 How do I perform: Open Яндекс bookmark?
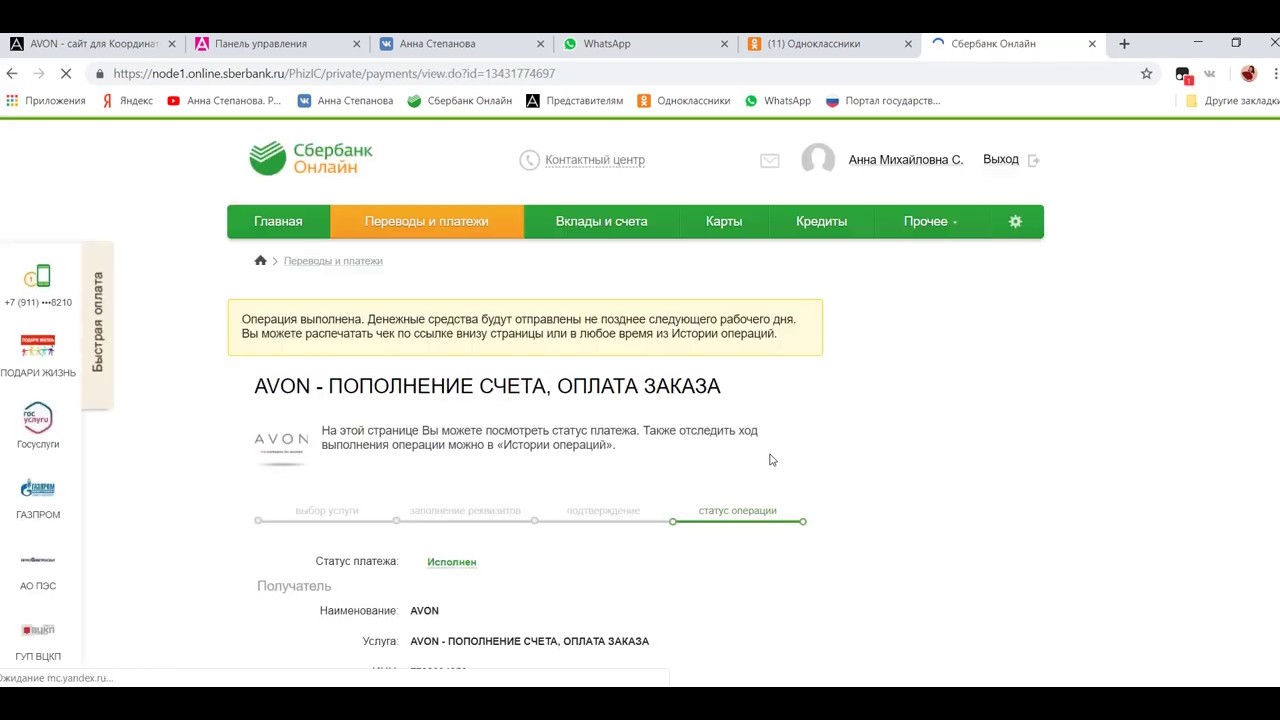tap(127, 101)
